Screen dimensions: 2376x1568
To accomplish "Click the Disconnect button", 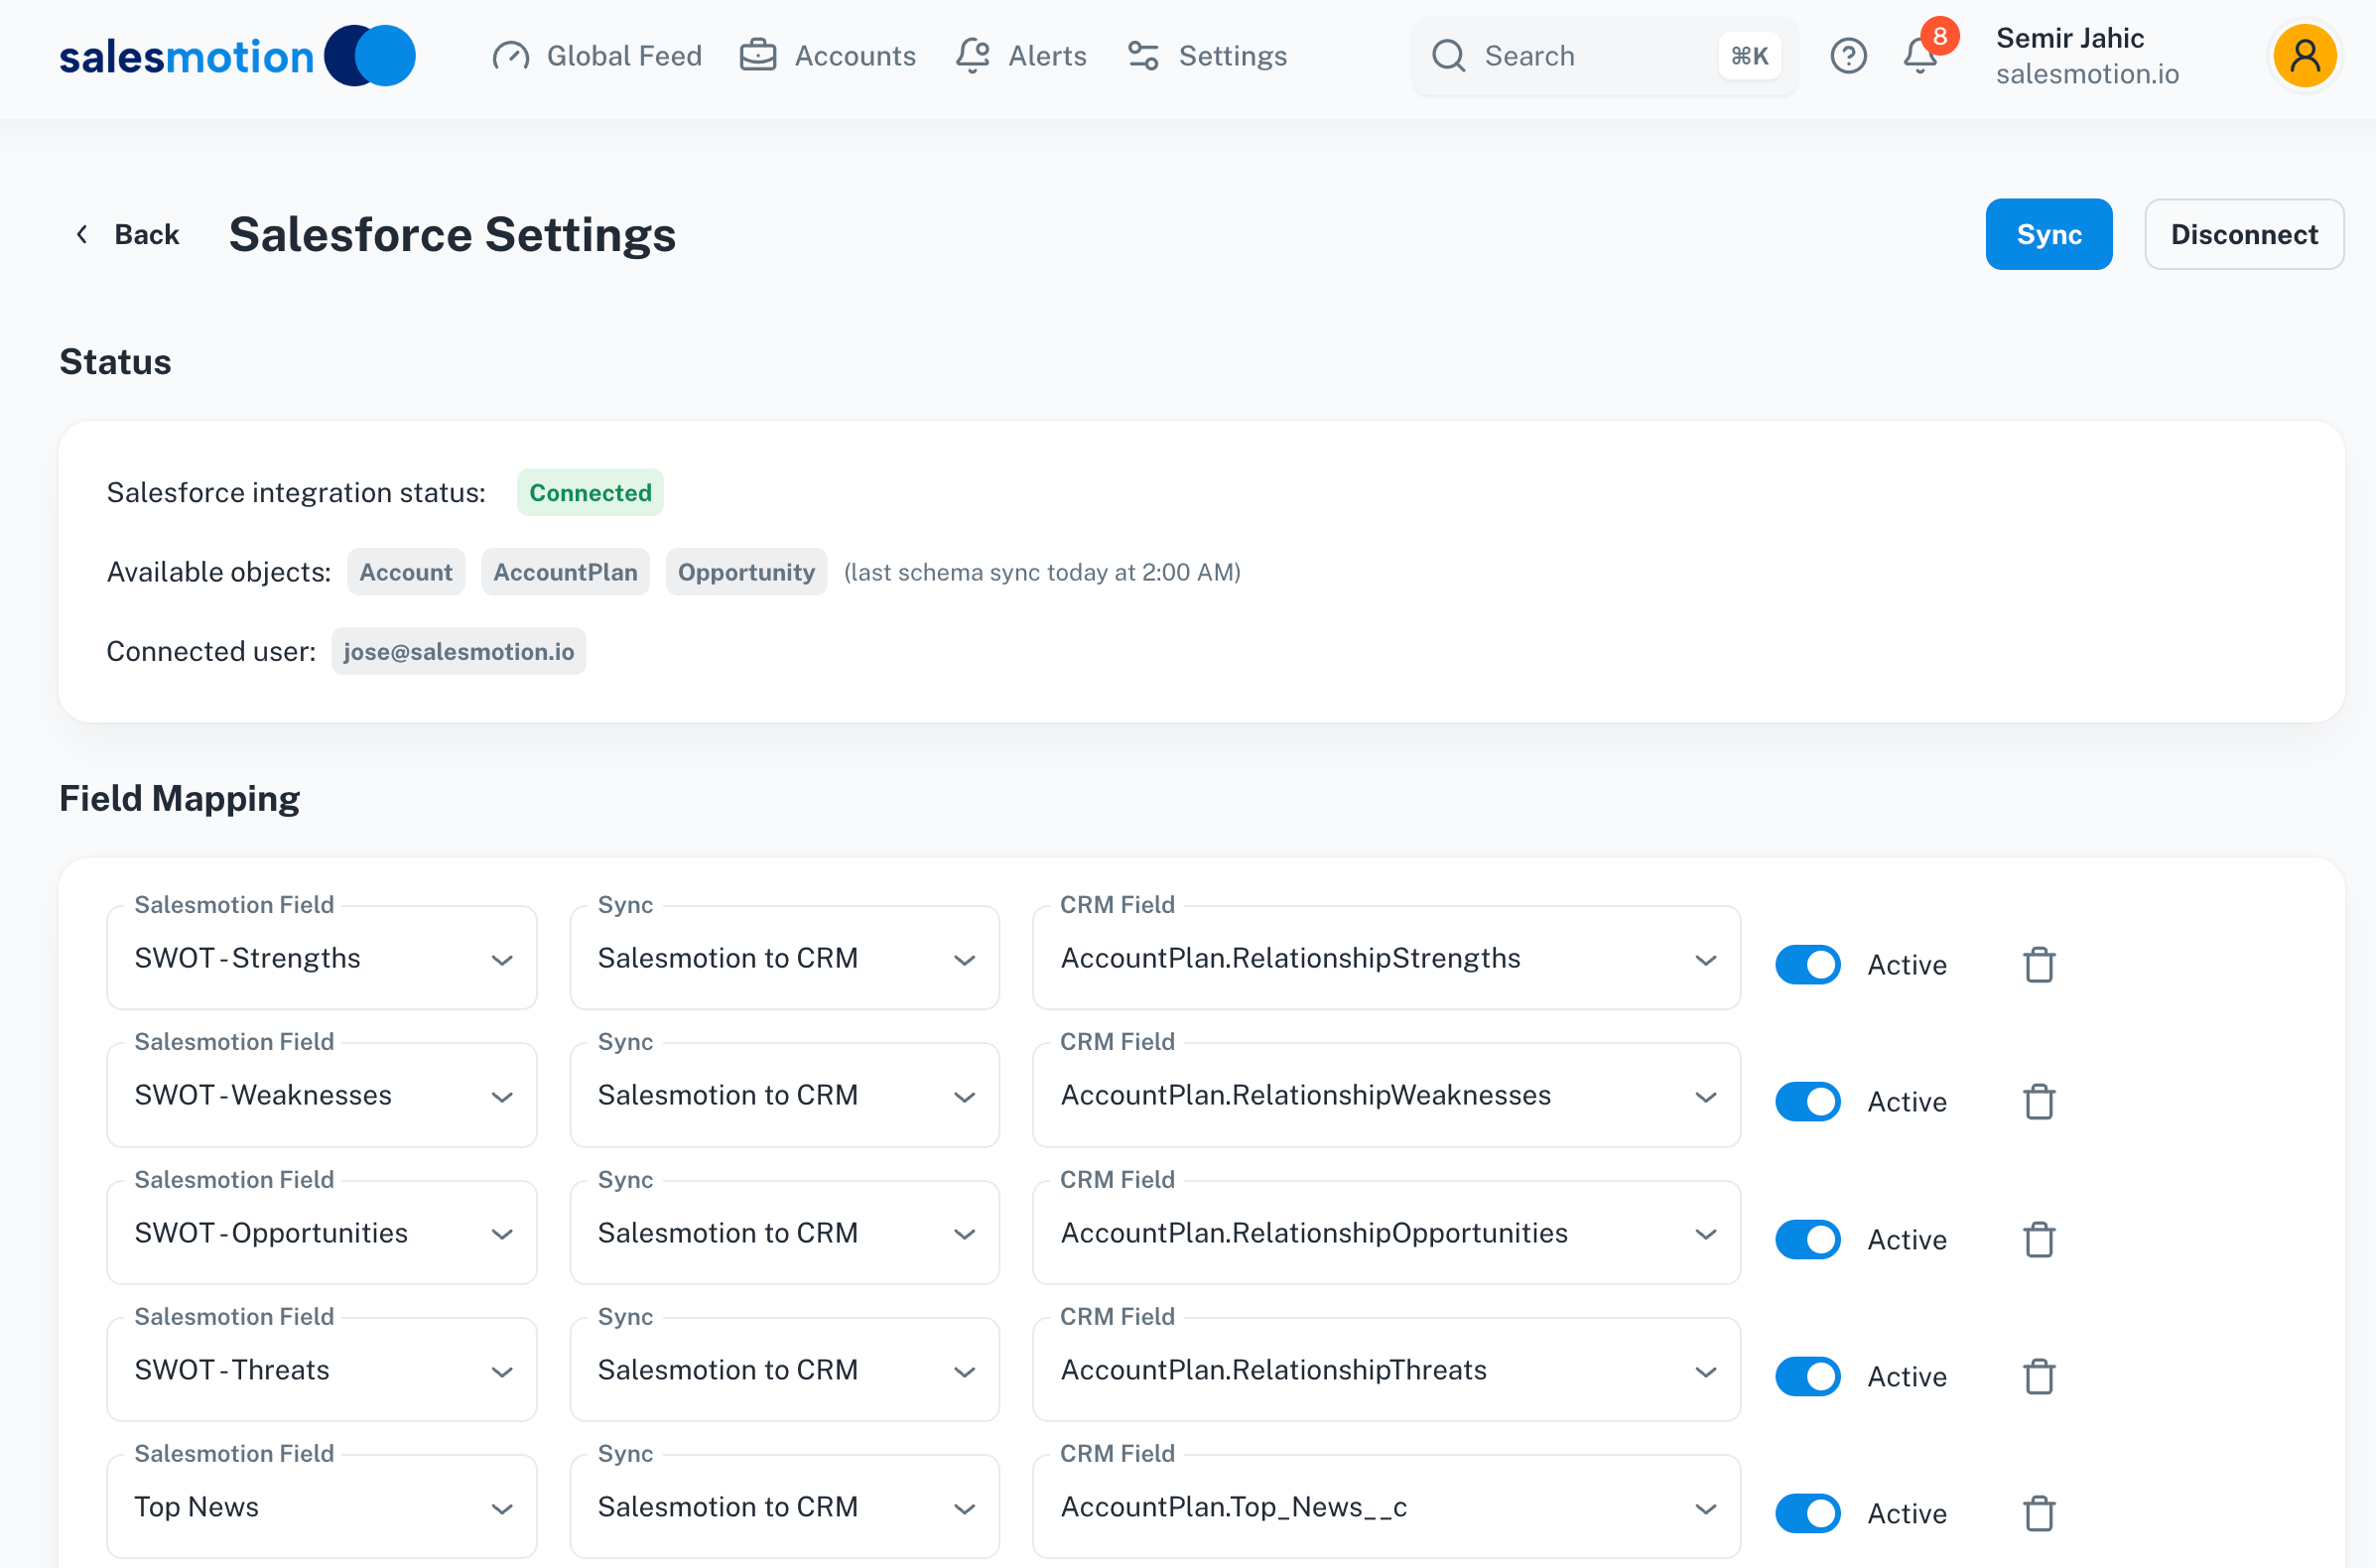I will point(2244,234).
